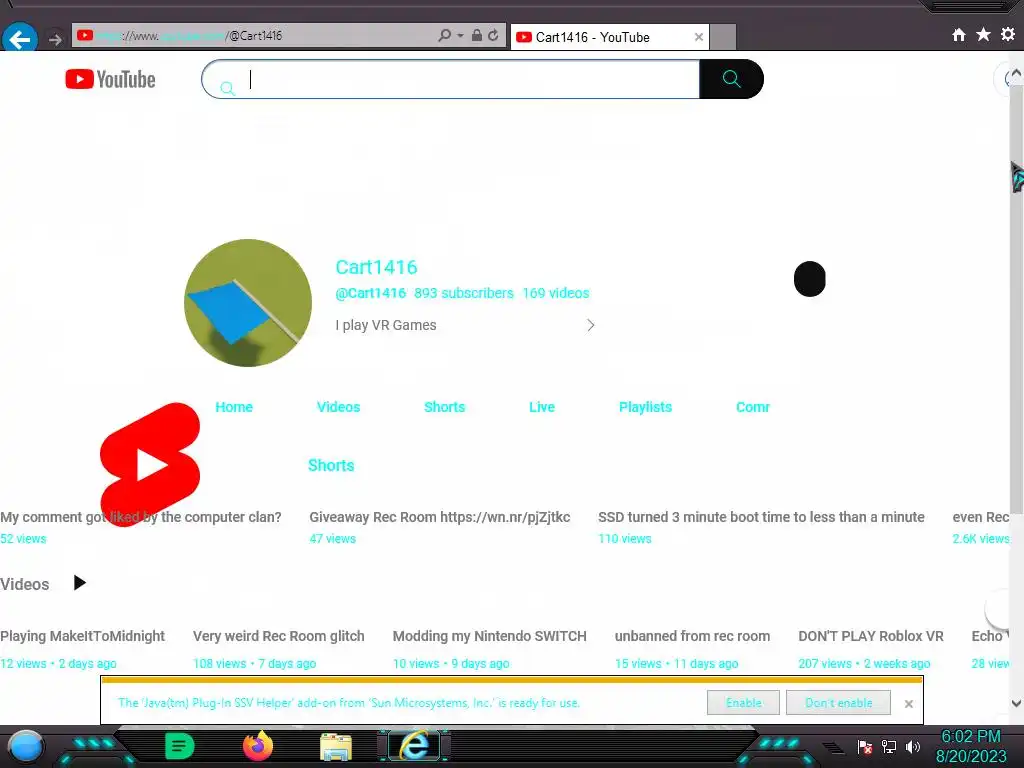Click '108 views • 7 days ago' text
Viewport: 1024px width, 768px height.
click(255, 664)
